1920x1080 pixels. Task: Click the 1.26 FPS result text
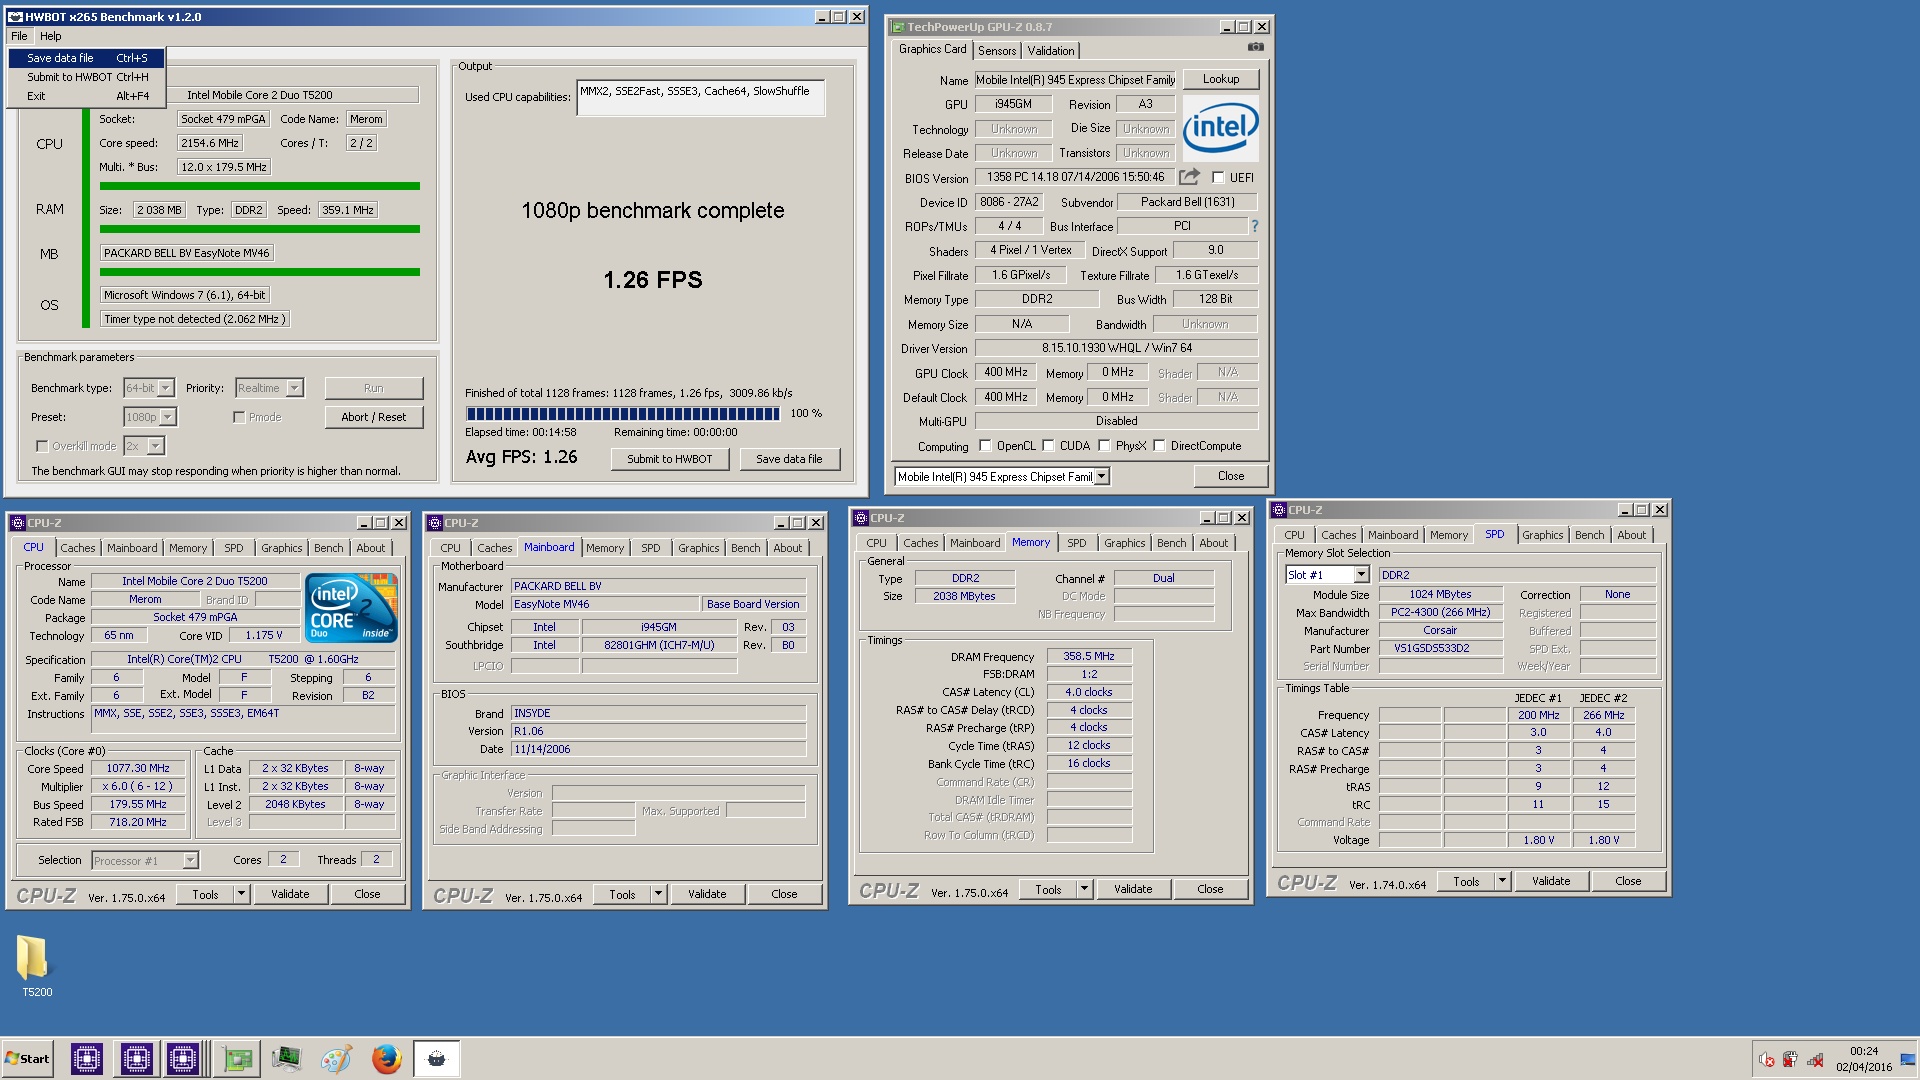tap(652, 280)
